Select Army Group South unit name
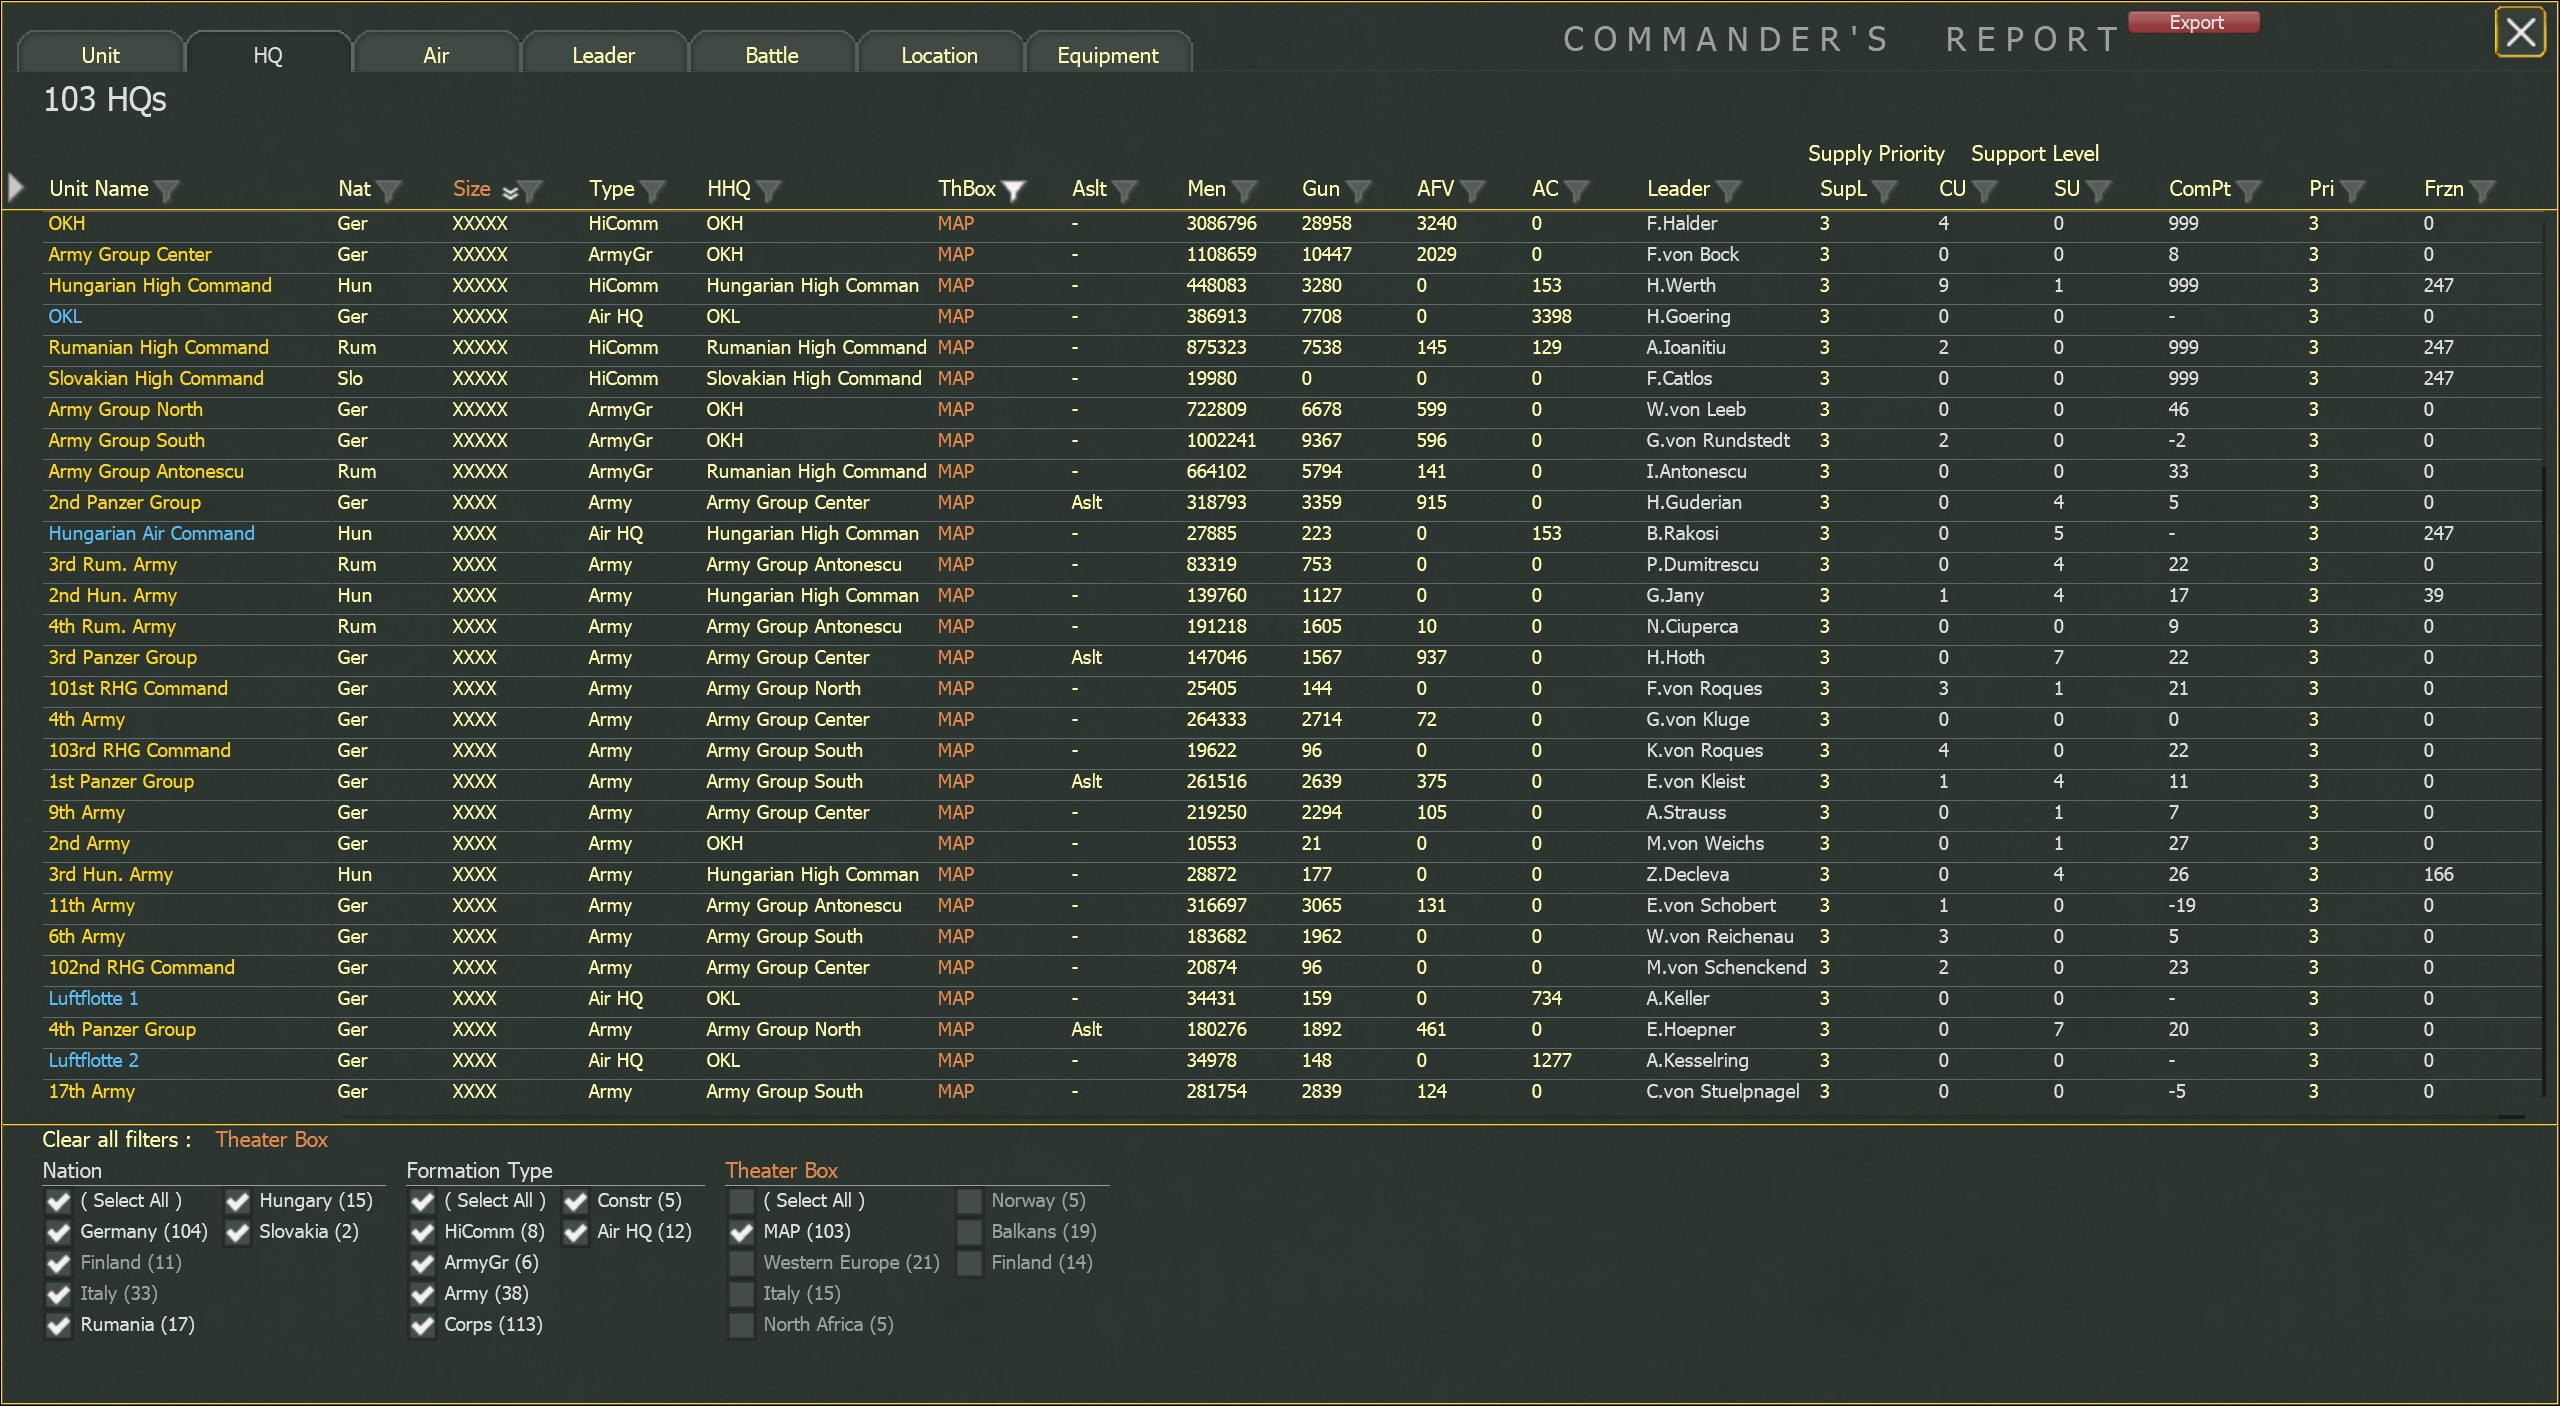This screenshot has height=1406, width=2560. [x=127, y=440]
